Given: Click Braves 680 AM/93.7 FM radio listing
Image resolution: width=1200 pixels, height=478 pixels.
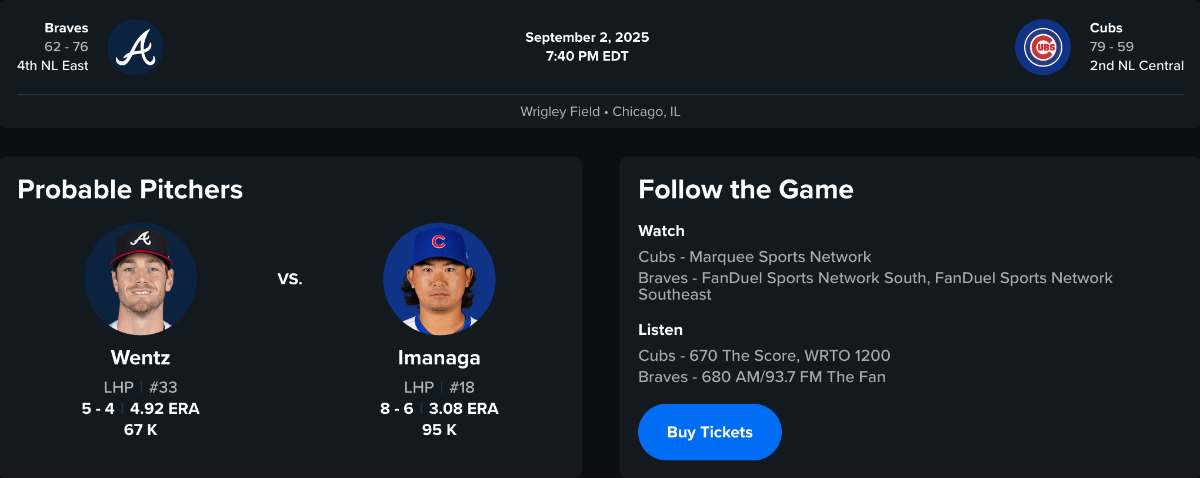Looking at the screenshot, I should click(x=762, y=377).
